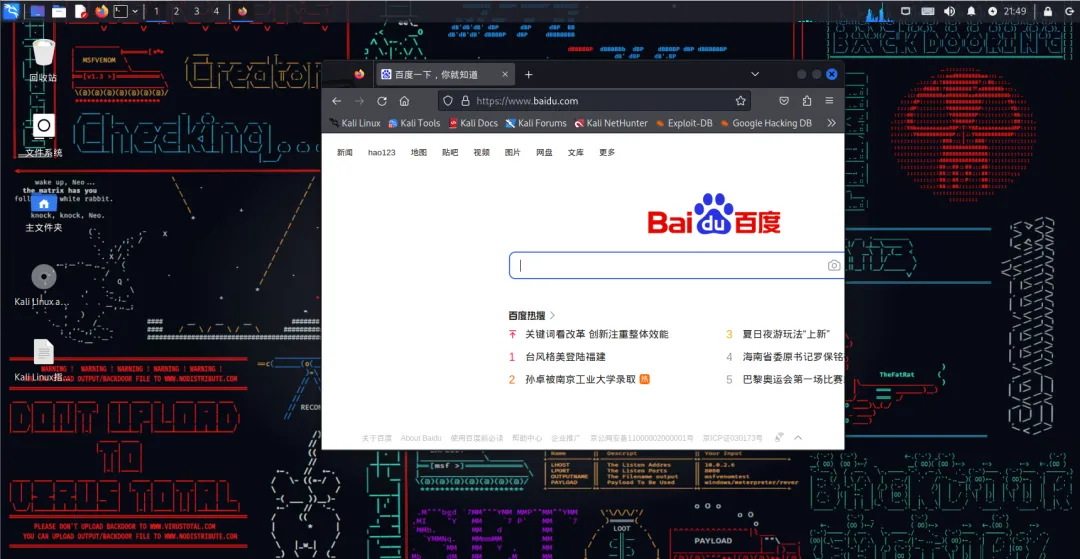Close the 百度一下 browser tab
Image resolution: width=1080 pixels, height=559 pixels.
(x=505, y=74)
